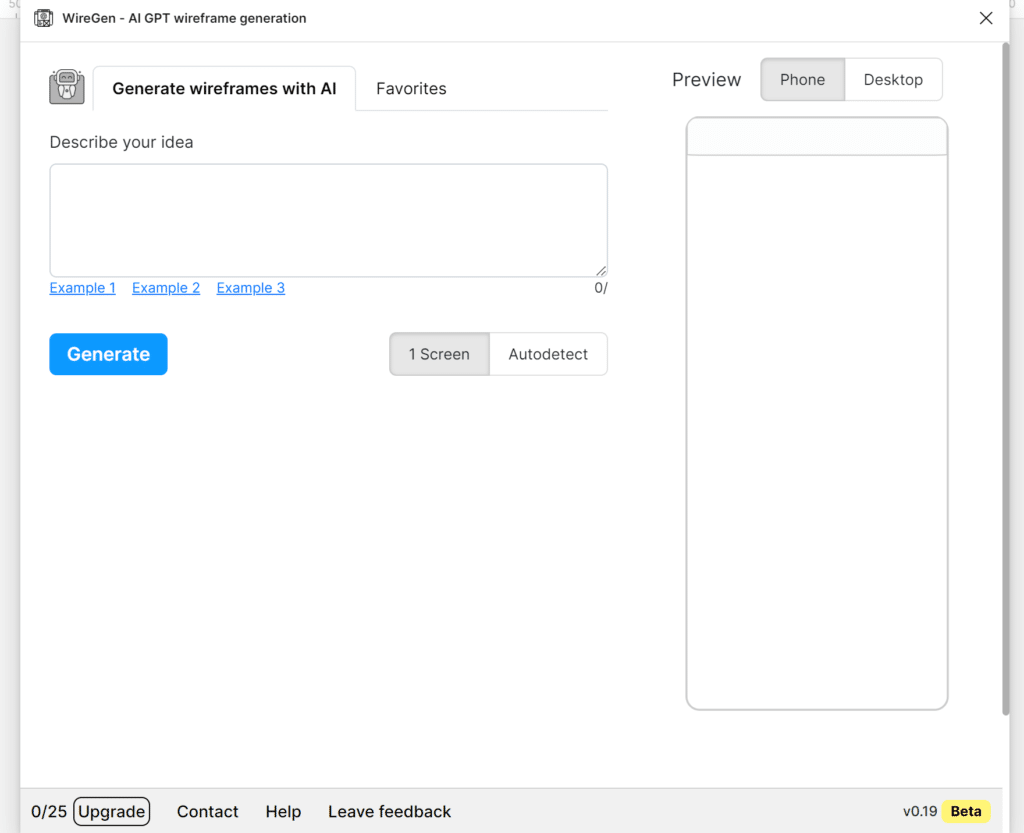This screenshot has height=833, width=1024.
Task: Click the vertical scrollbar of the plugin
Action: (1006, 379)
